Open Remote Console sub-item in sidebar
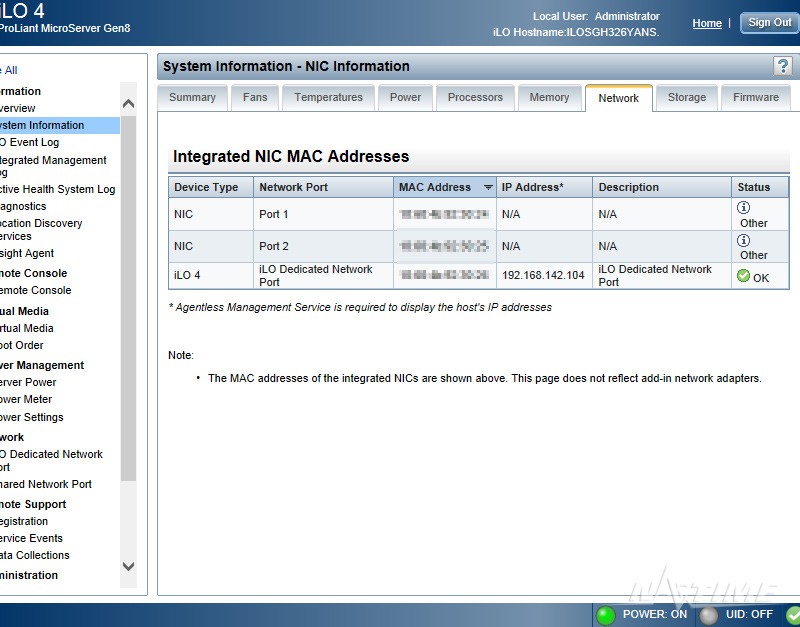The width and height of the screenshot is (800, 627). tap(36, 290)
